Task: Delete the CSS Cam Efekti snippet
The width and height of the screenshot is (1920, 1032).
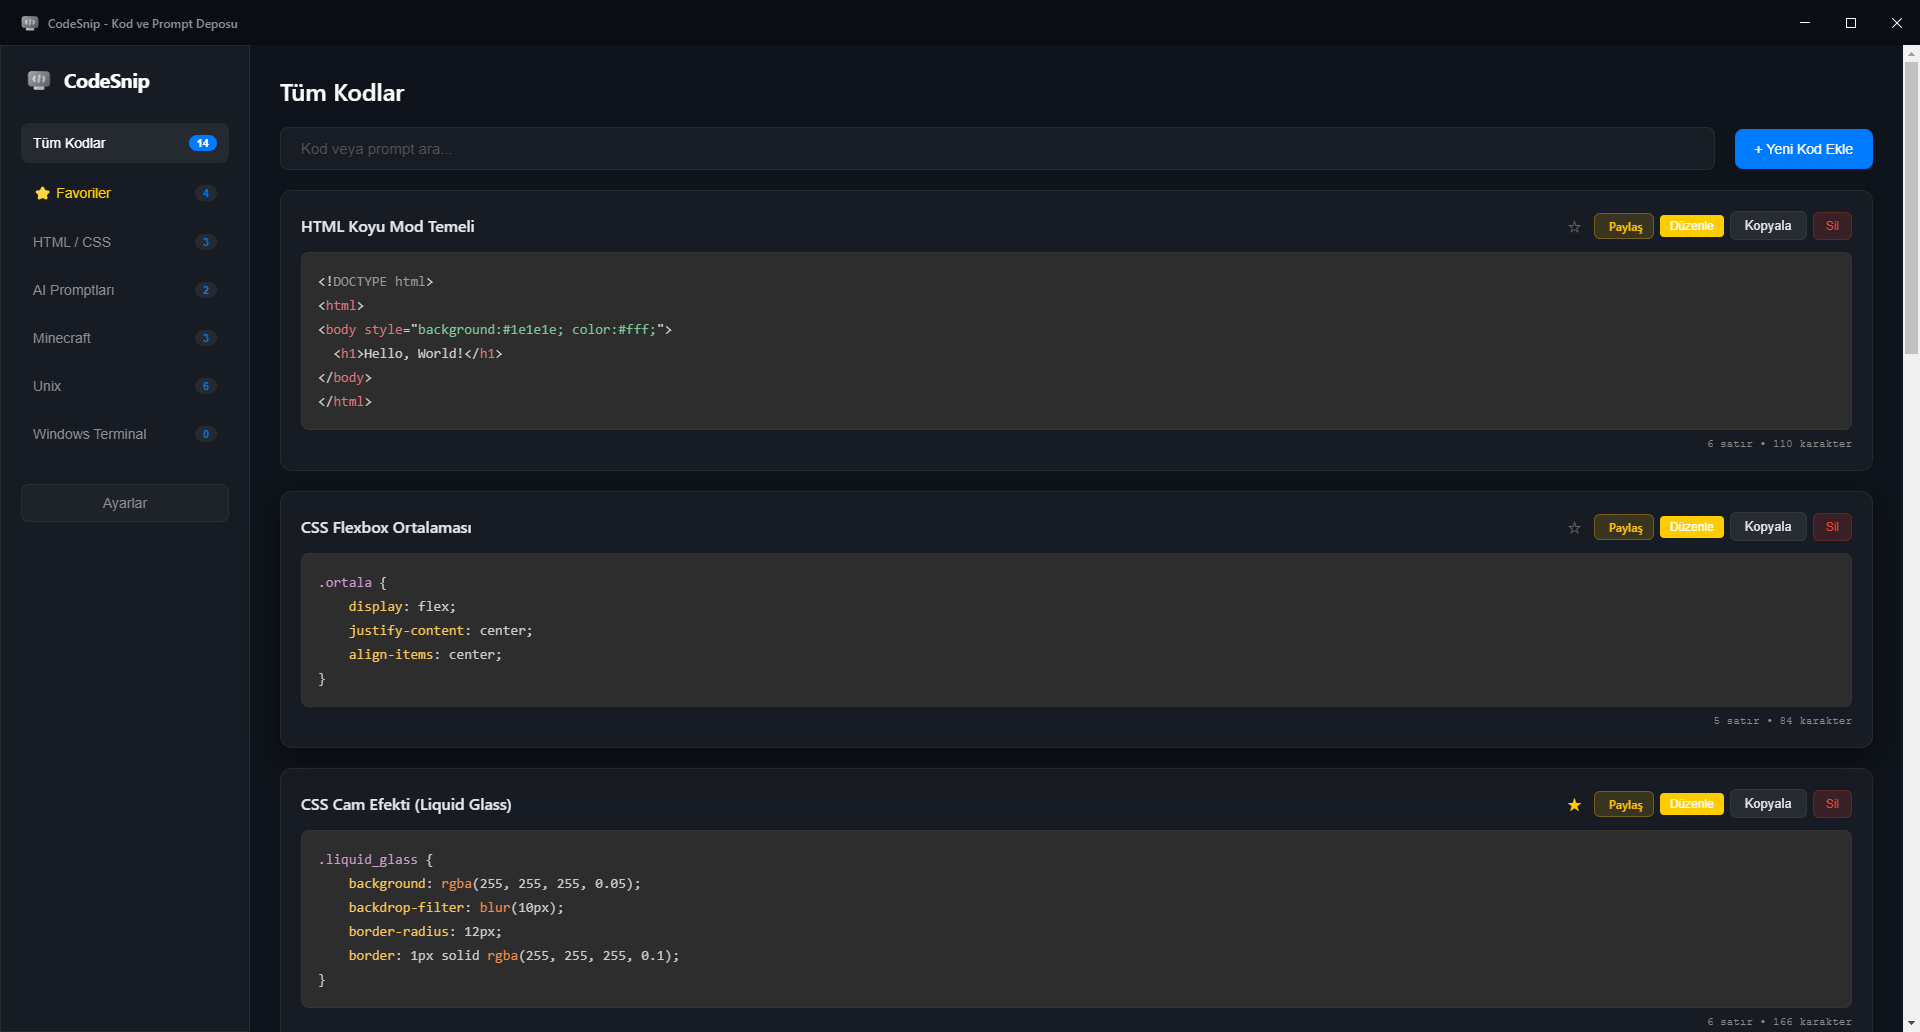Action: click(x=1832, y=804)
